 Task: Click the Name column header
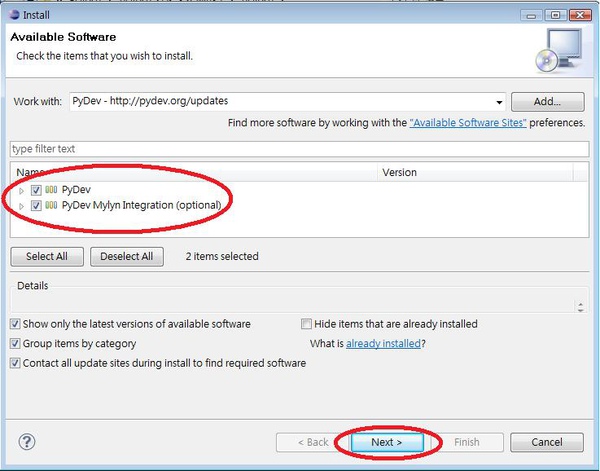click(194, 172)
